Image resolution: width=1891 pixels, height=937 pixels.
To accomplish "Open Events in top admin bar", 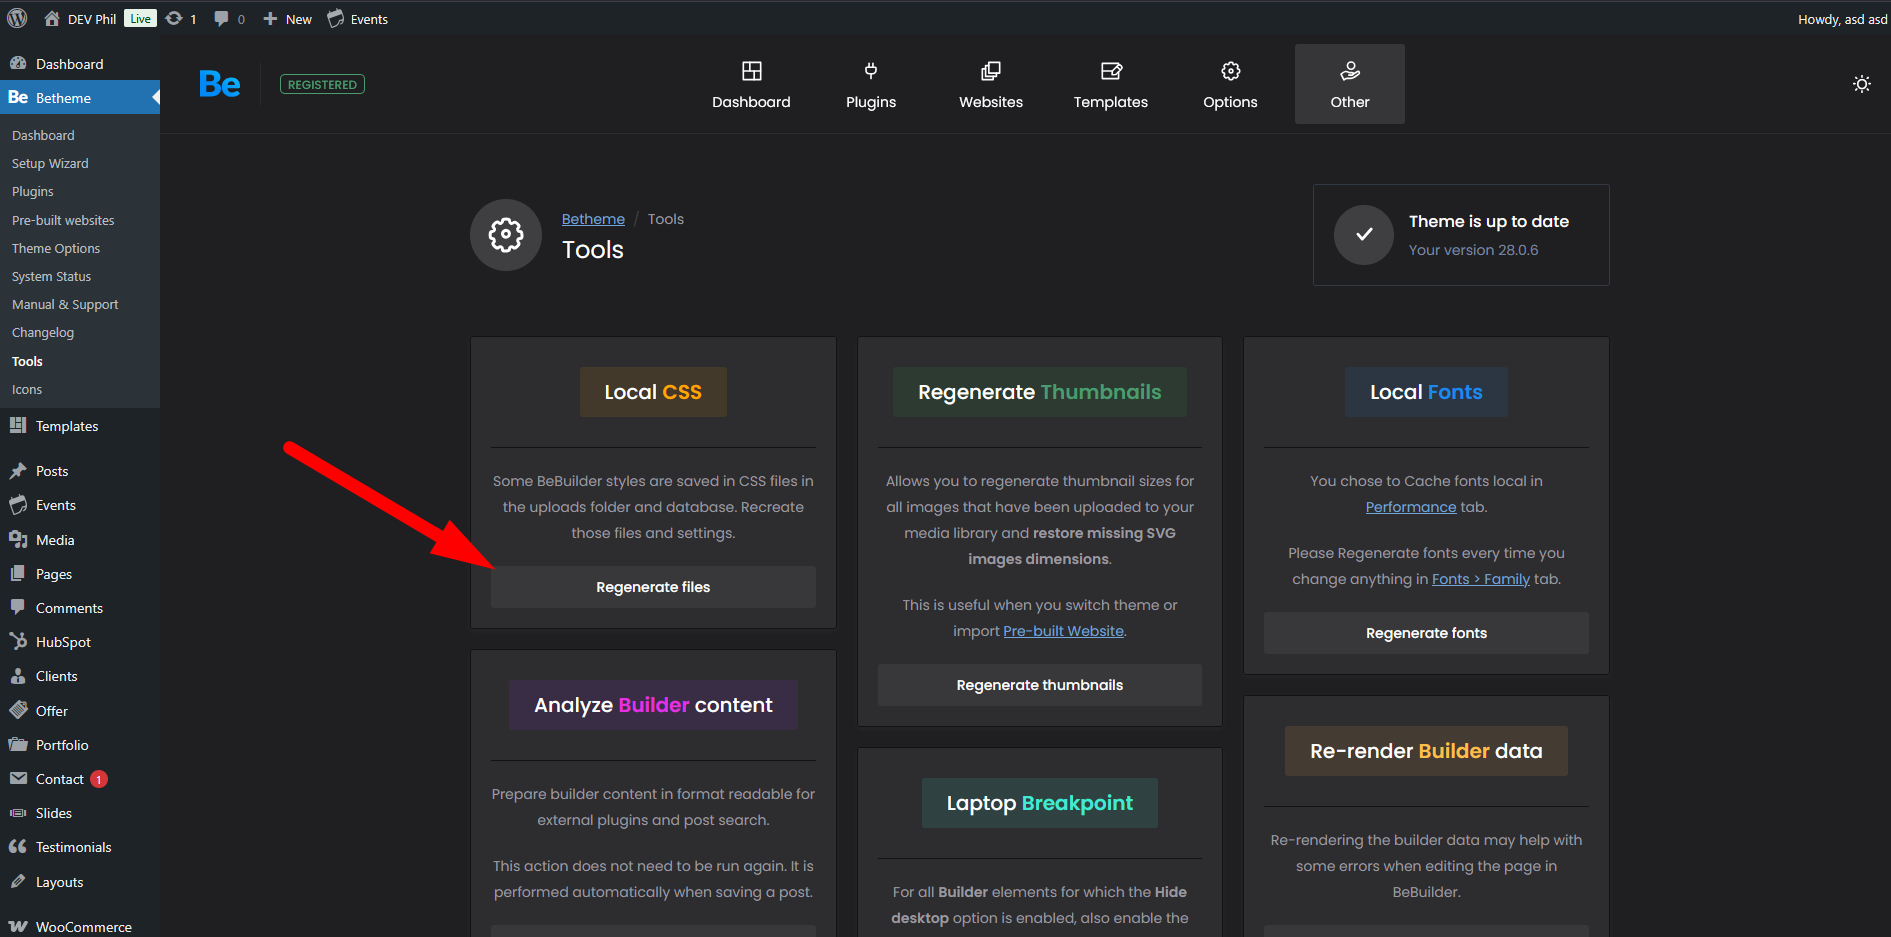I will point(358,18).
